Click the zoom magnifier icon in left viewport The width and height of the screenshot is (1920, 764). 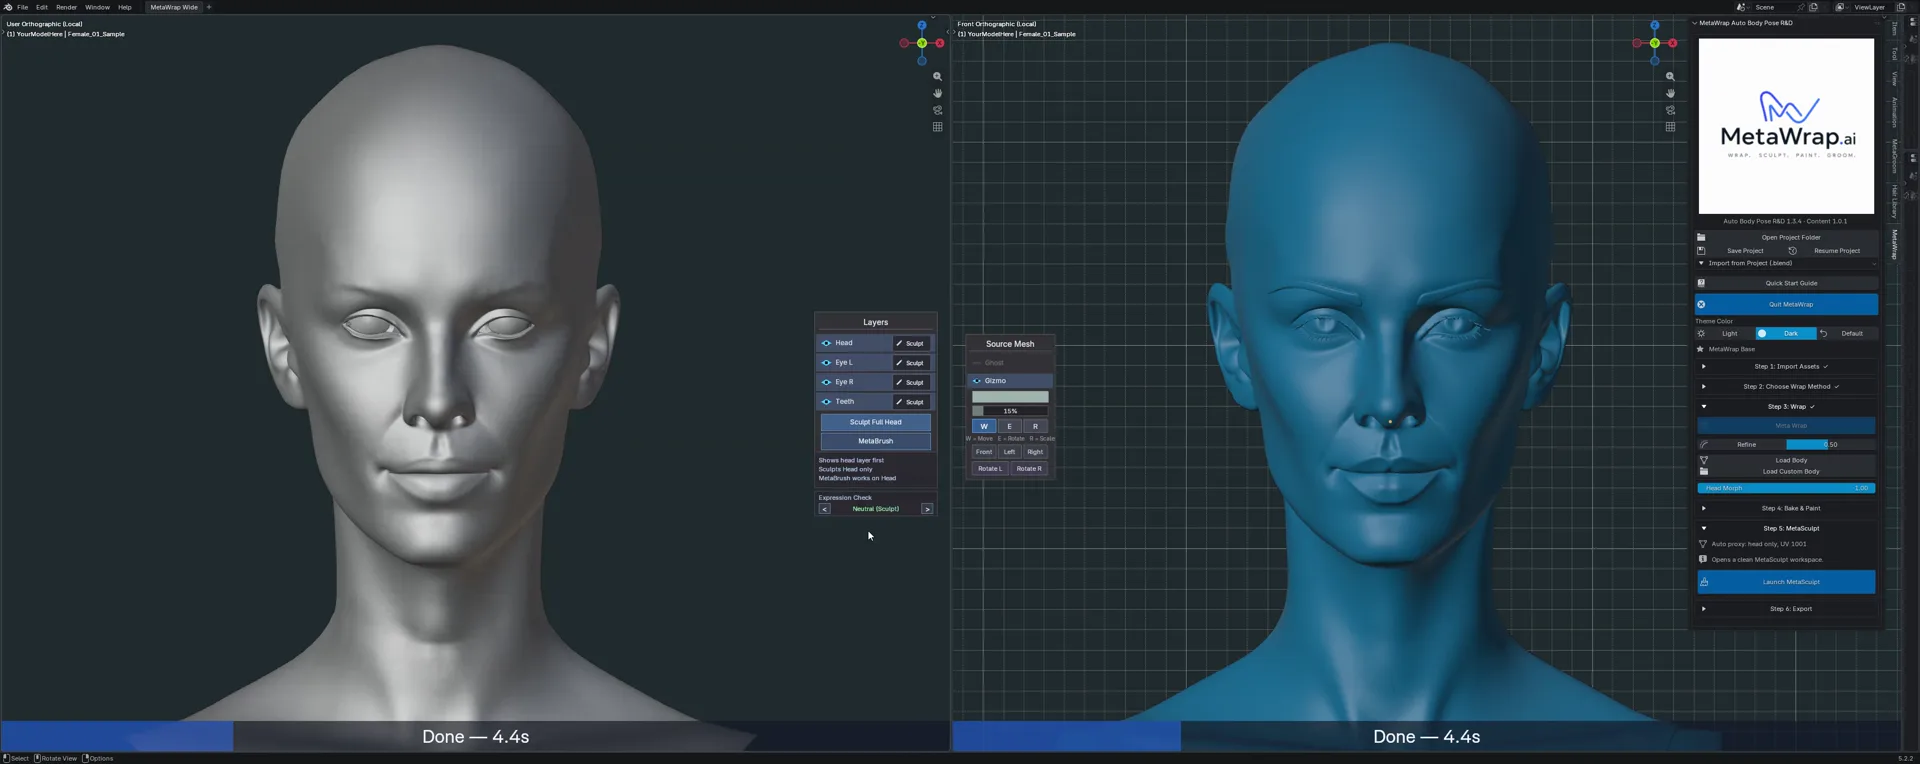click(937, 77)
